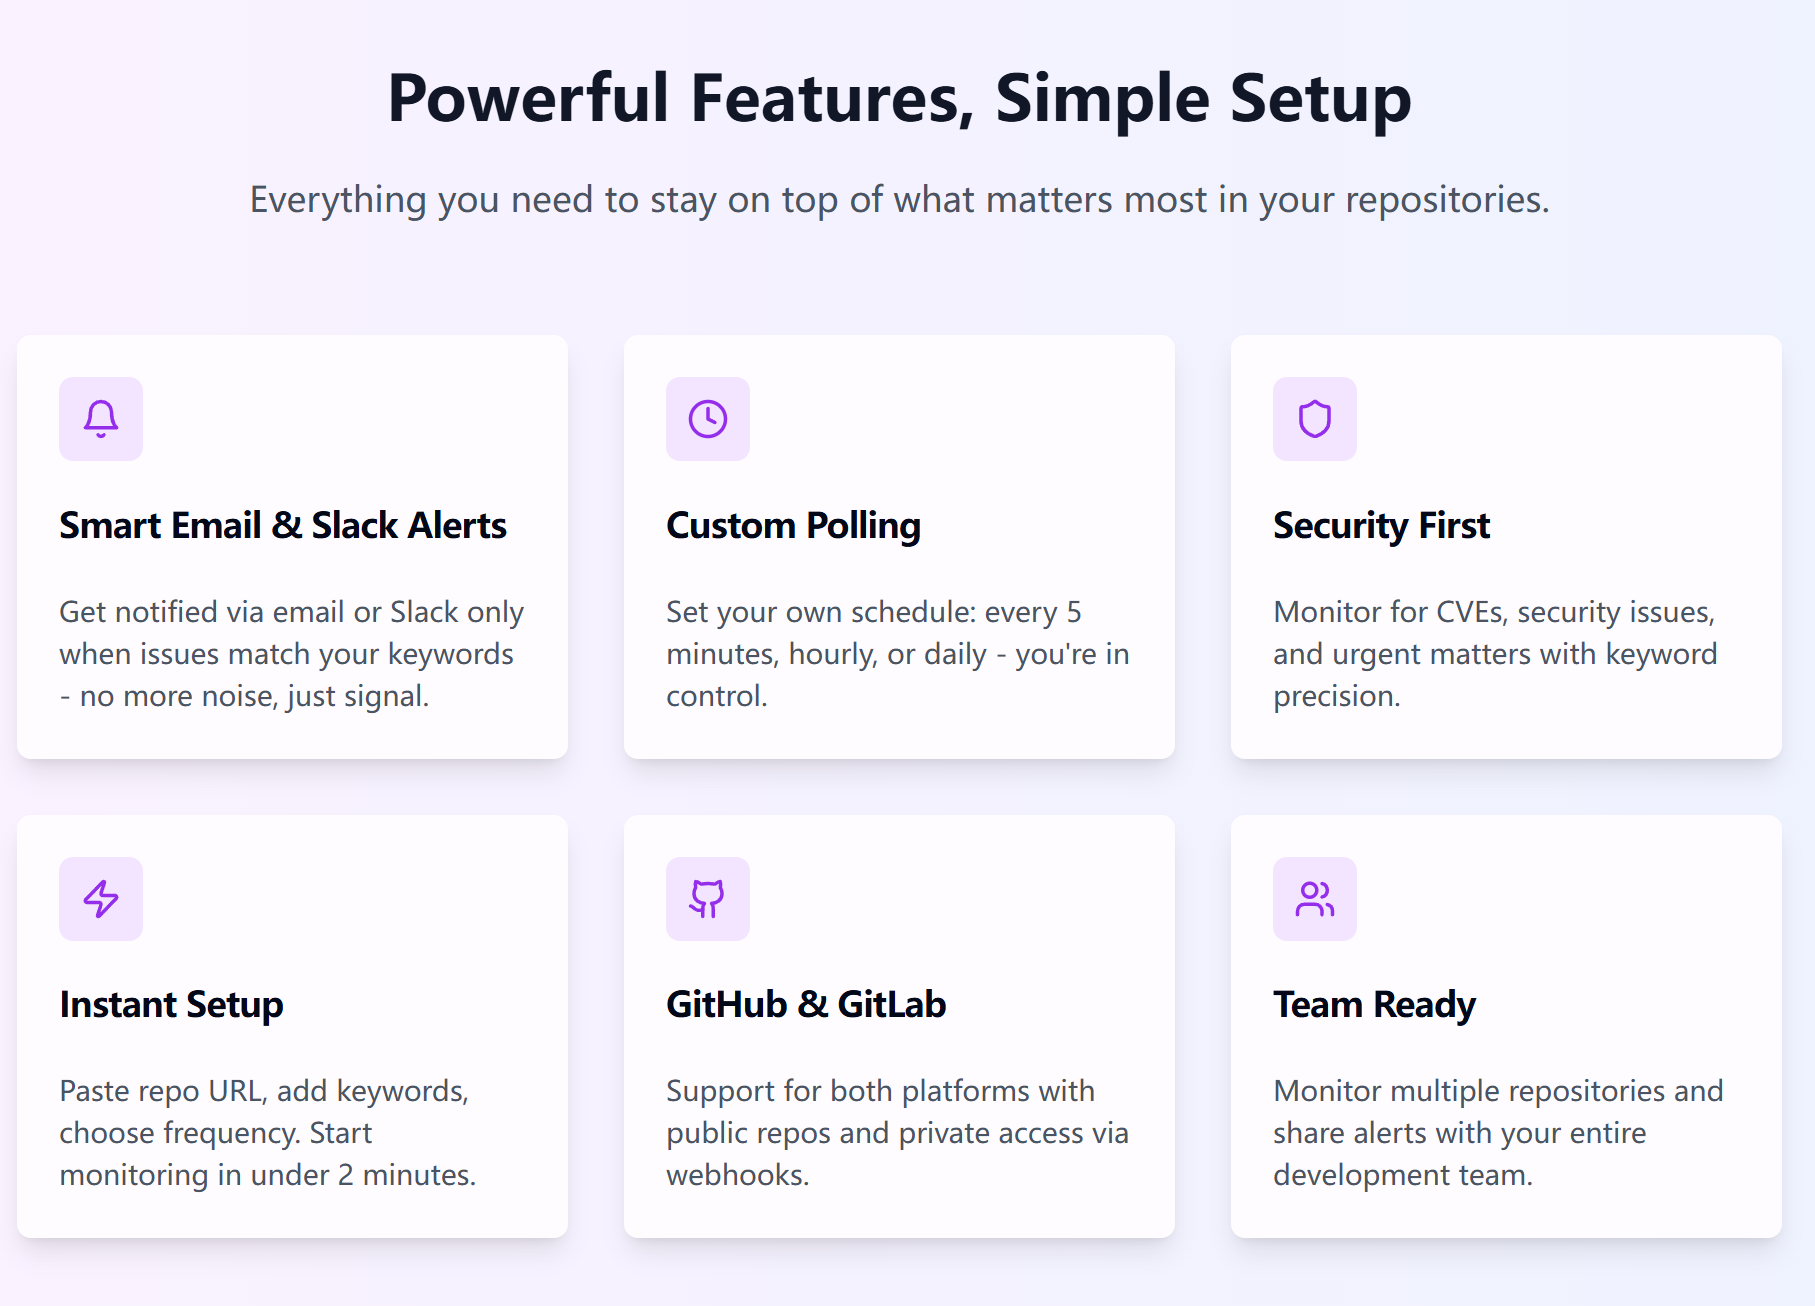Click the Security First card title

pos(1382,526)
